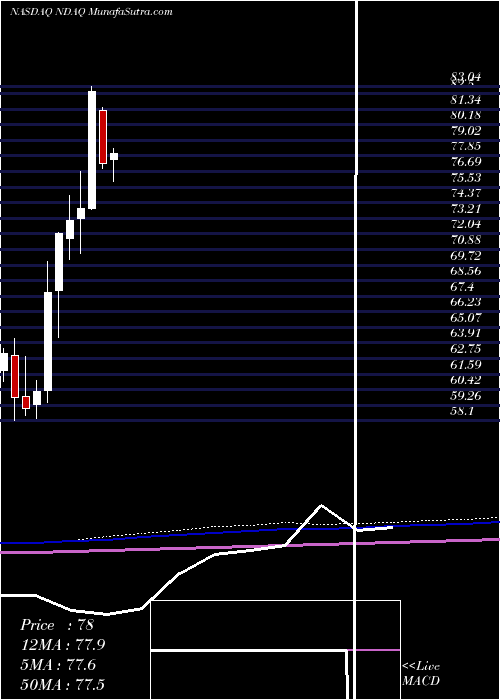Click the 65.07 price level label
Screen dimensions: 500x700
(466, 317)
